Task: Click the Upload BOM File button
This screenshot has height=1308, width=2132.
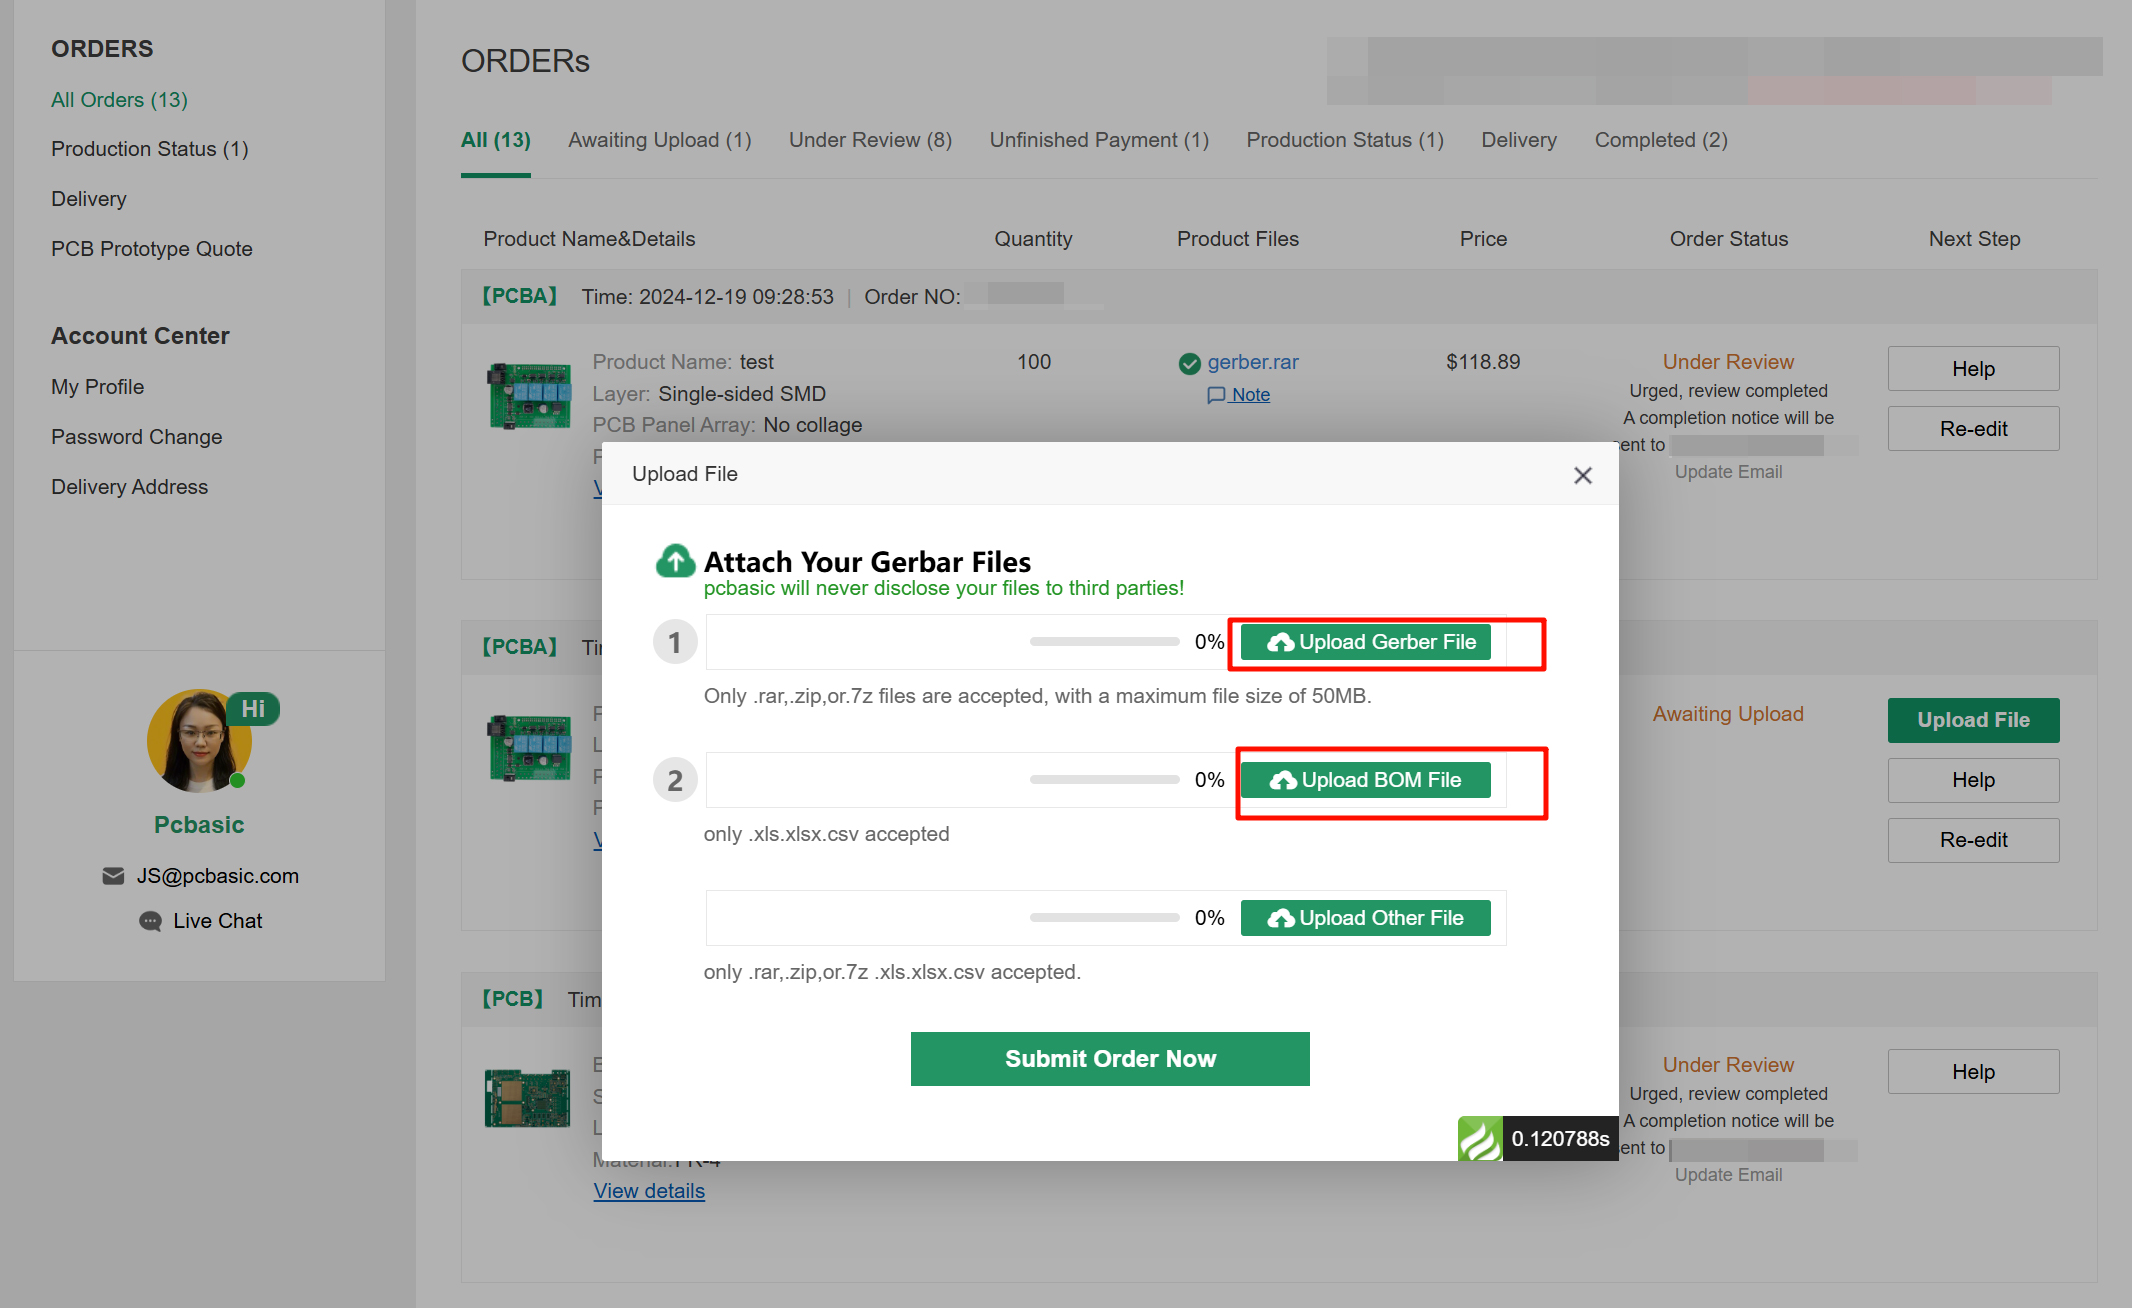Action: 1365,780
